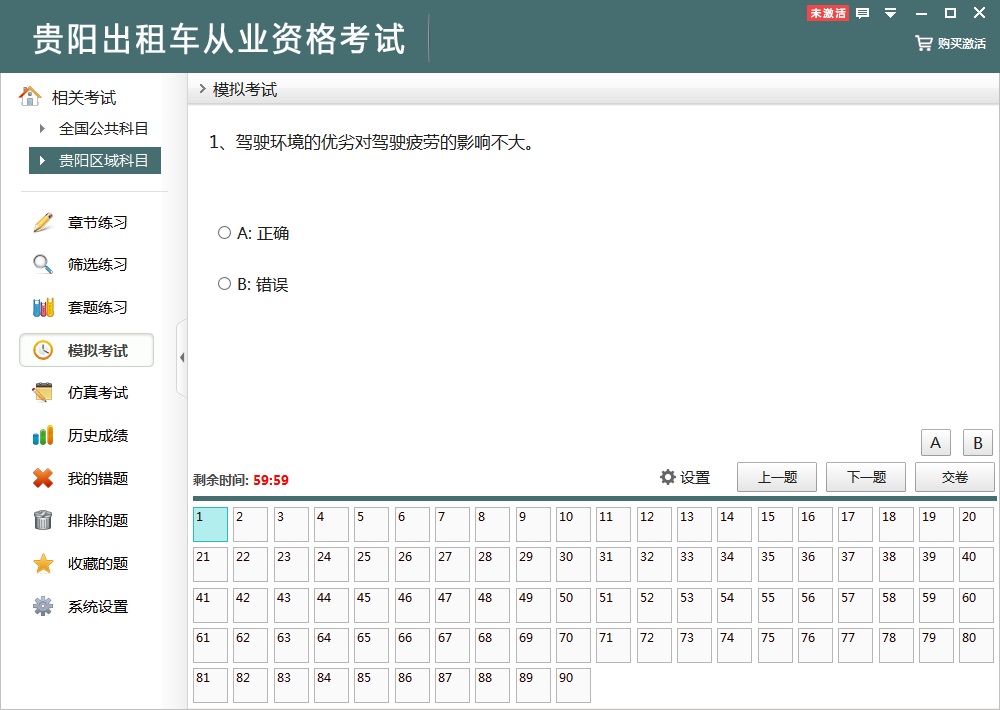This screenshot has height=710, width=1000.
Task: Open 购买激活 shopping cart link
Action: (951, 44)
